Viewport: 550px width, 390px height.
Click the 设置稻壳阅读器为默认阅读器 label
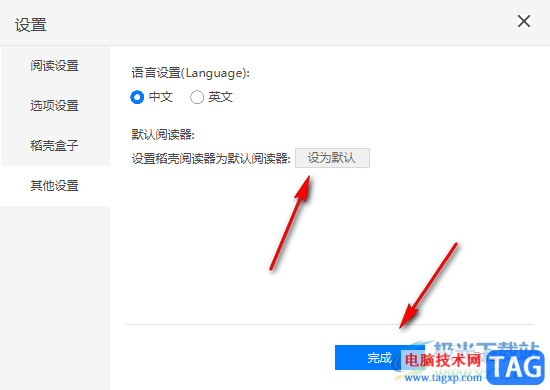pos(211,159)
